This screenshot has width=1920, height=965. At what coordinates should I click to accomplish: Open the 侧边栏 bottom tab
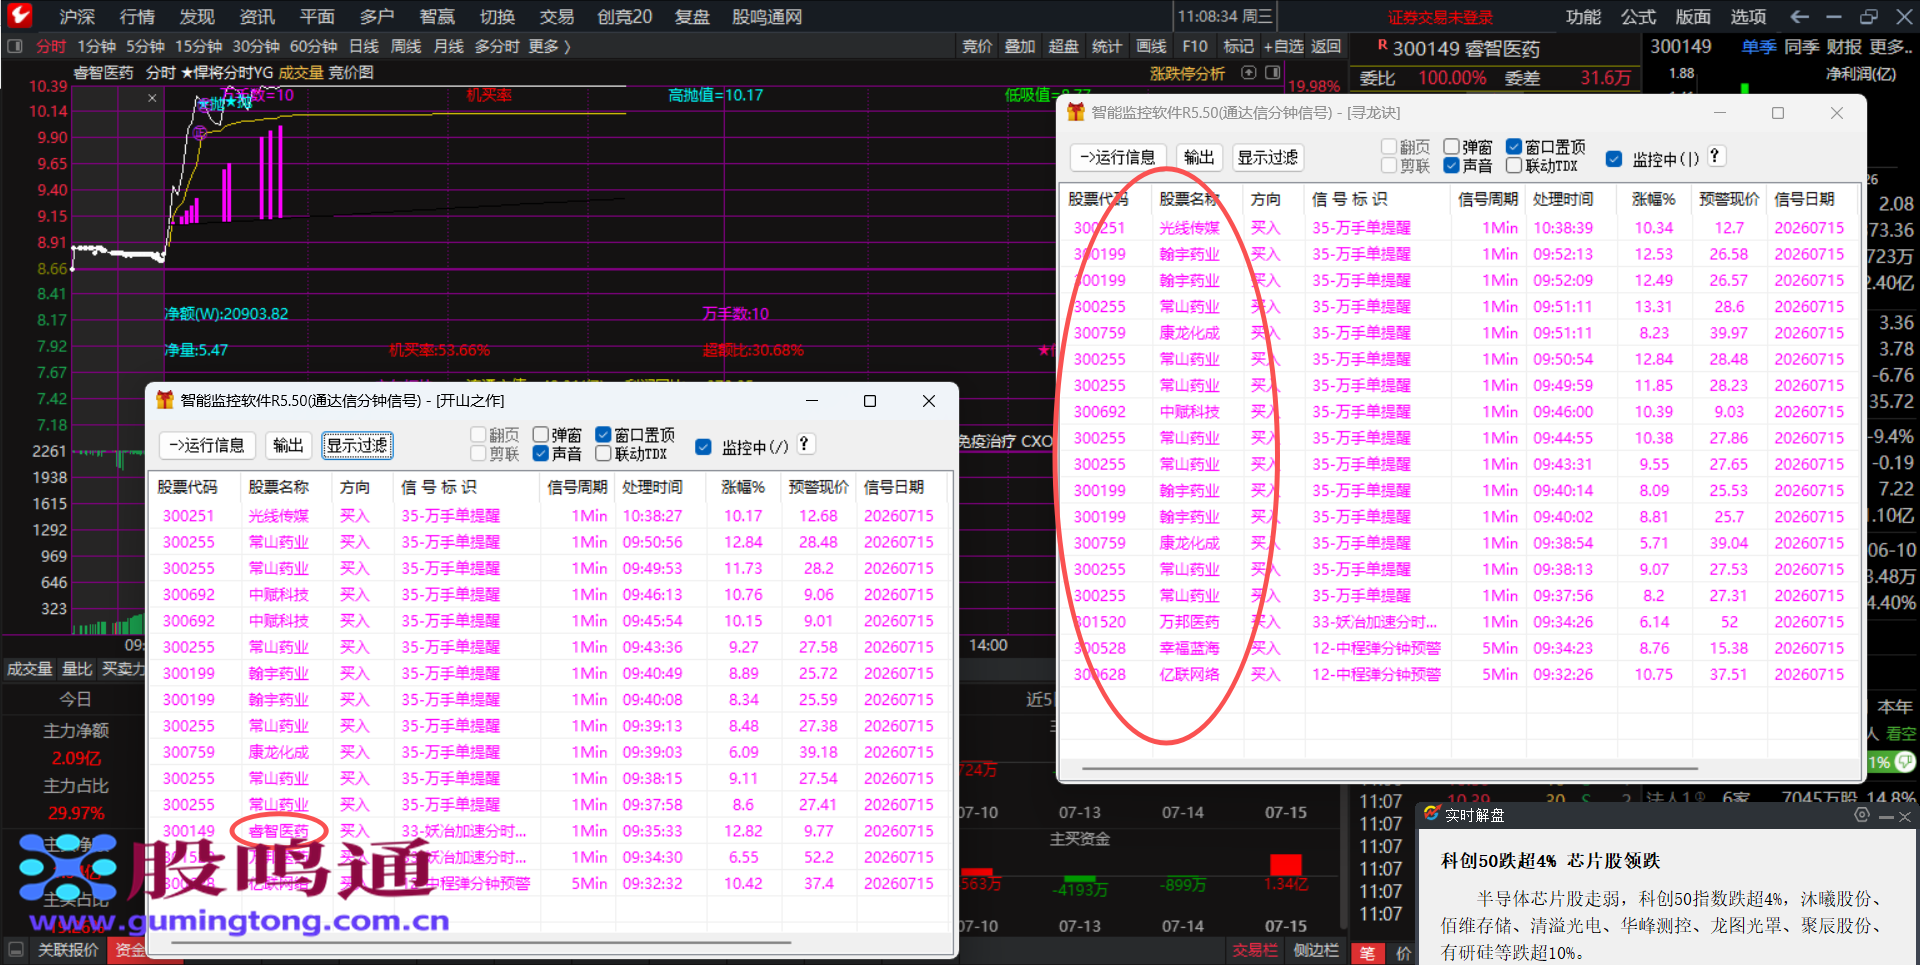tap(1316, 950)
